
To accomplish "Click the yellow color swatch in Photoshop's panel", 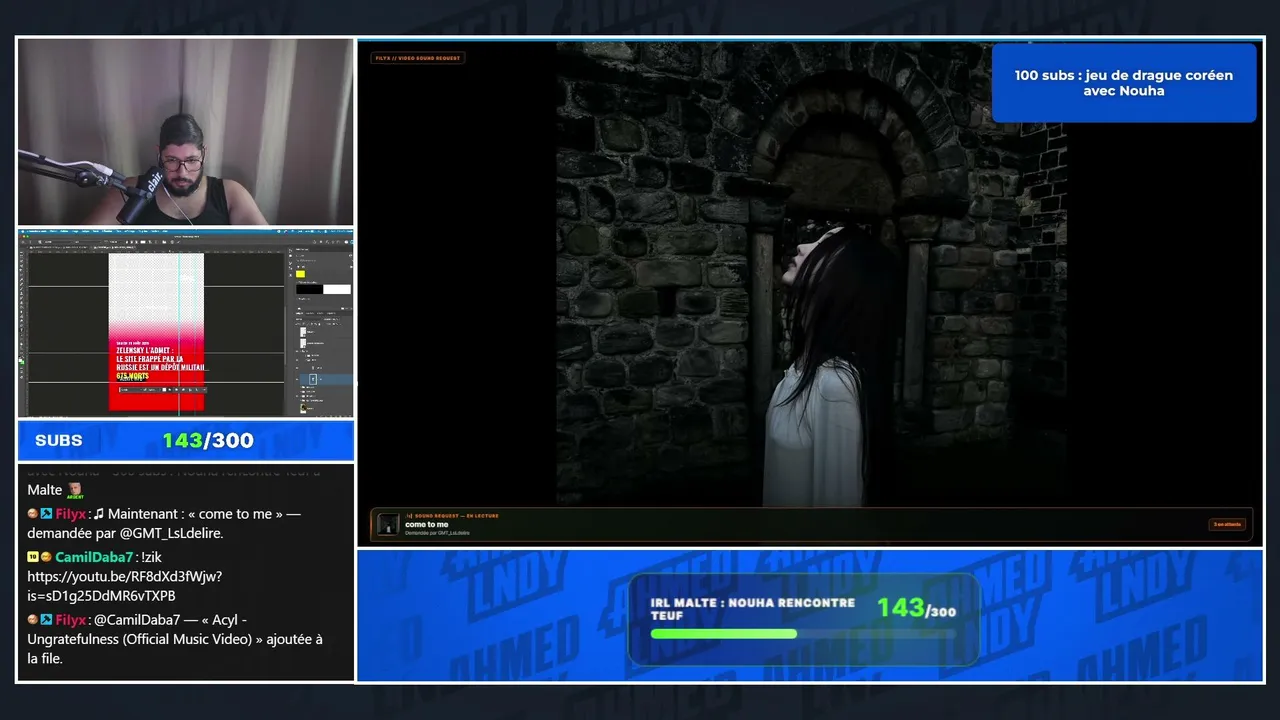I will [301, 272].
